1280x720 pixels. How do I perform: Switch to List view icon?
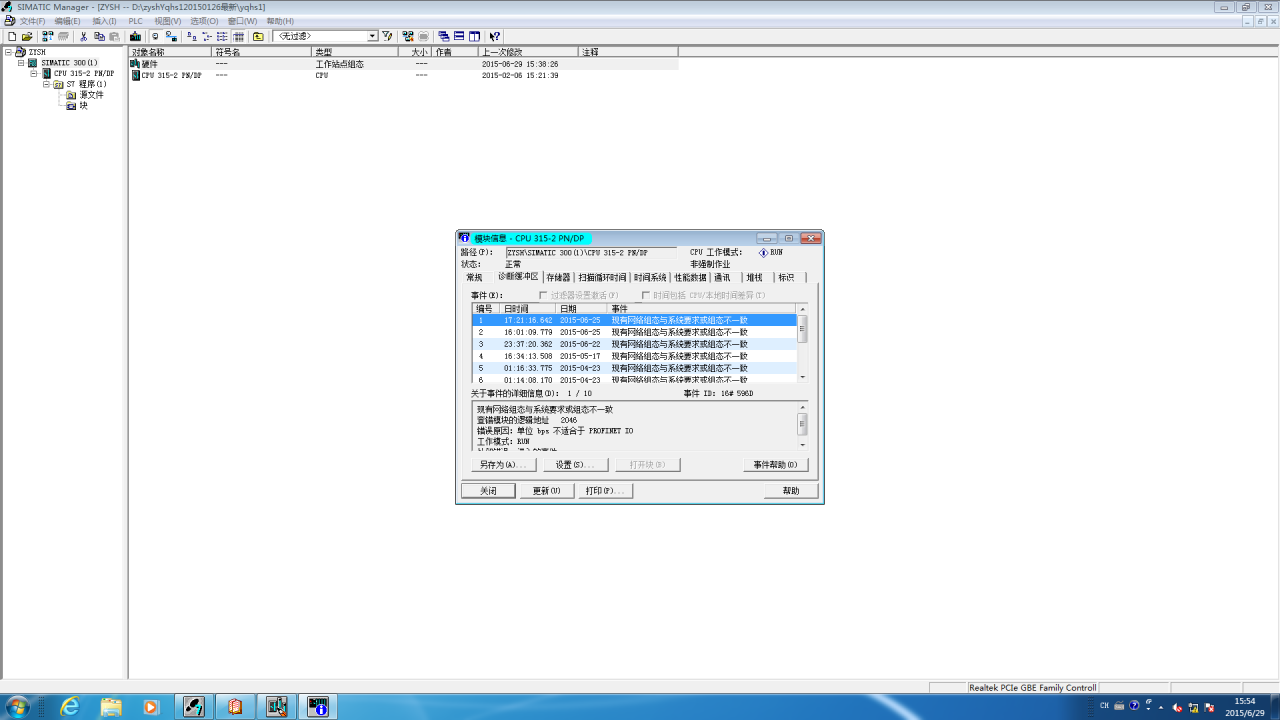[x=222, y=36]
